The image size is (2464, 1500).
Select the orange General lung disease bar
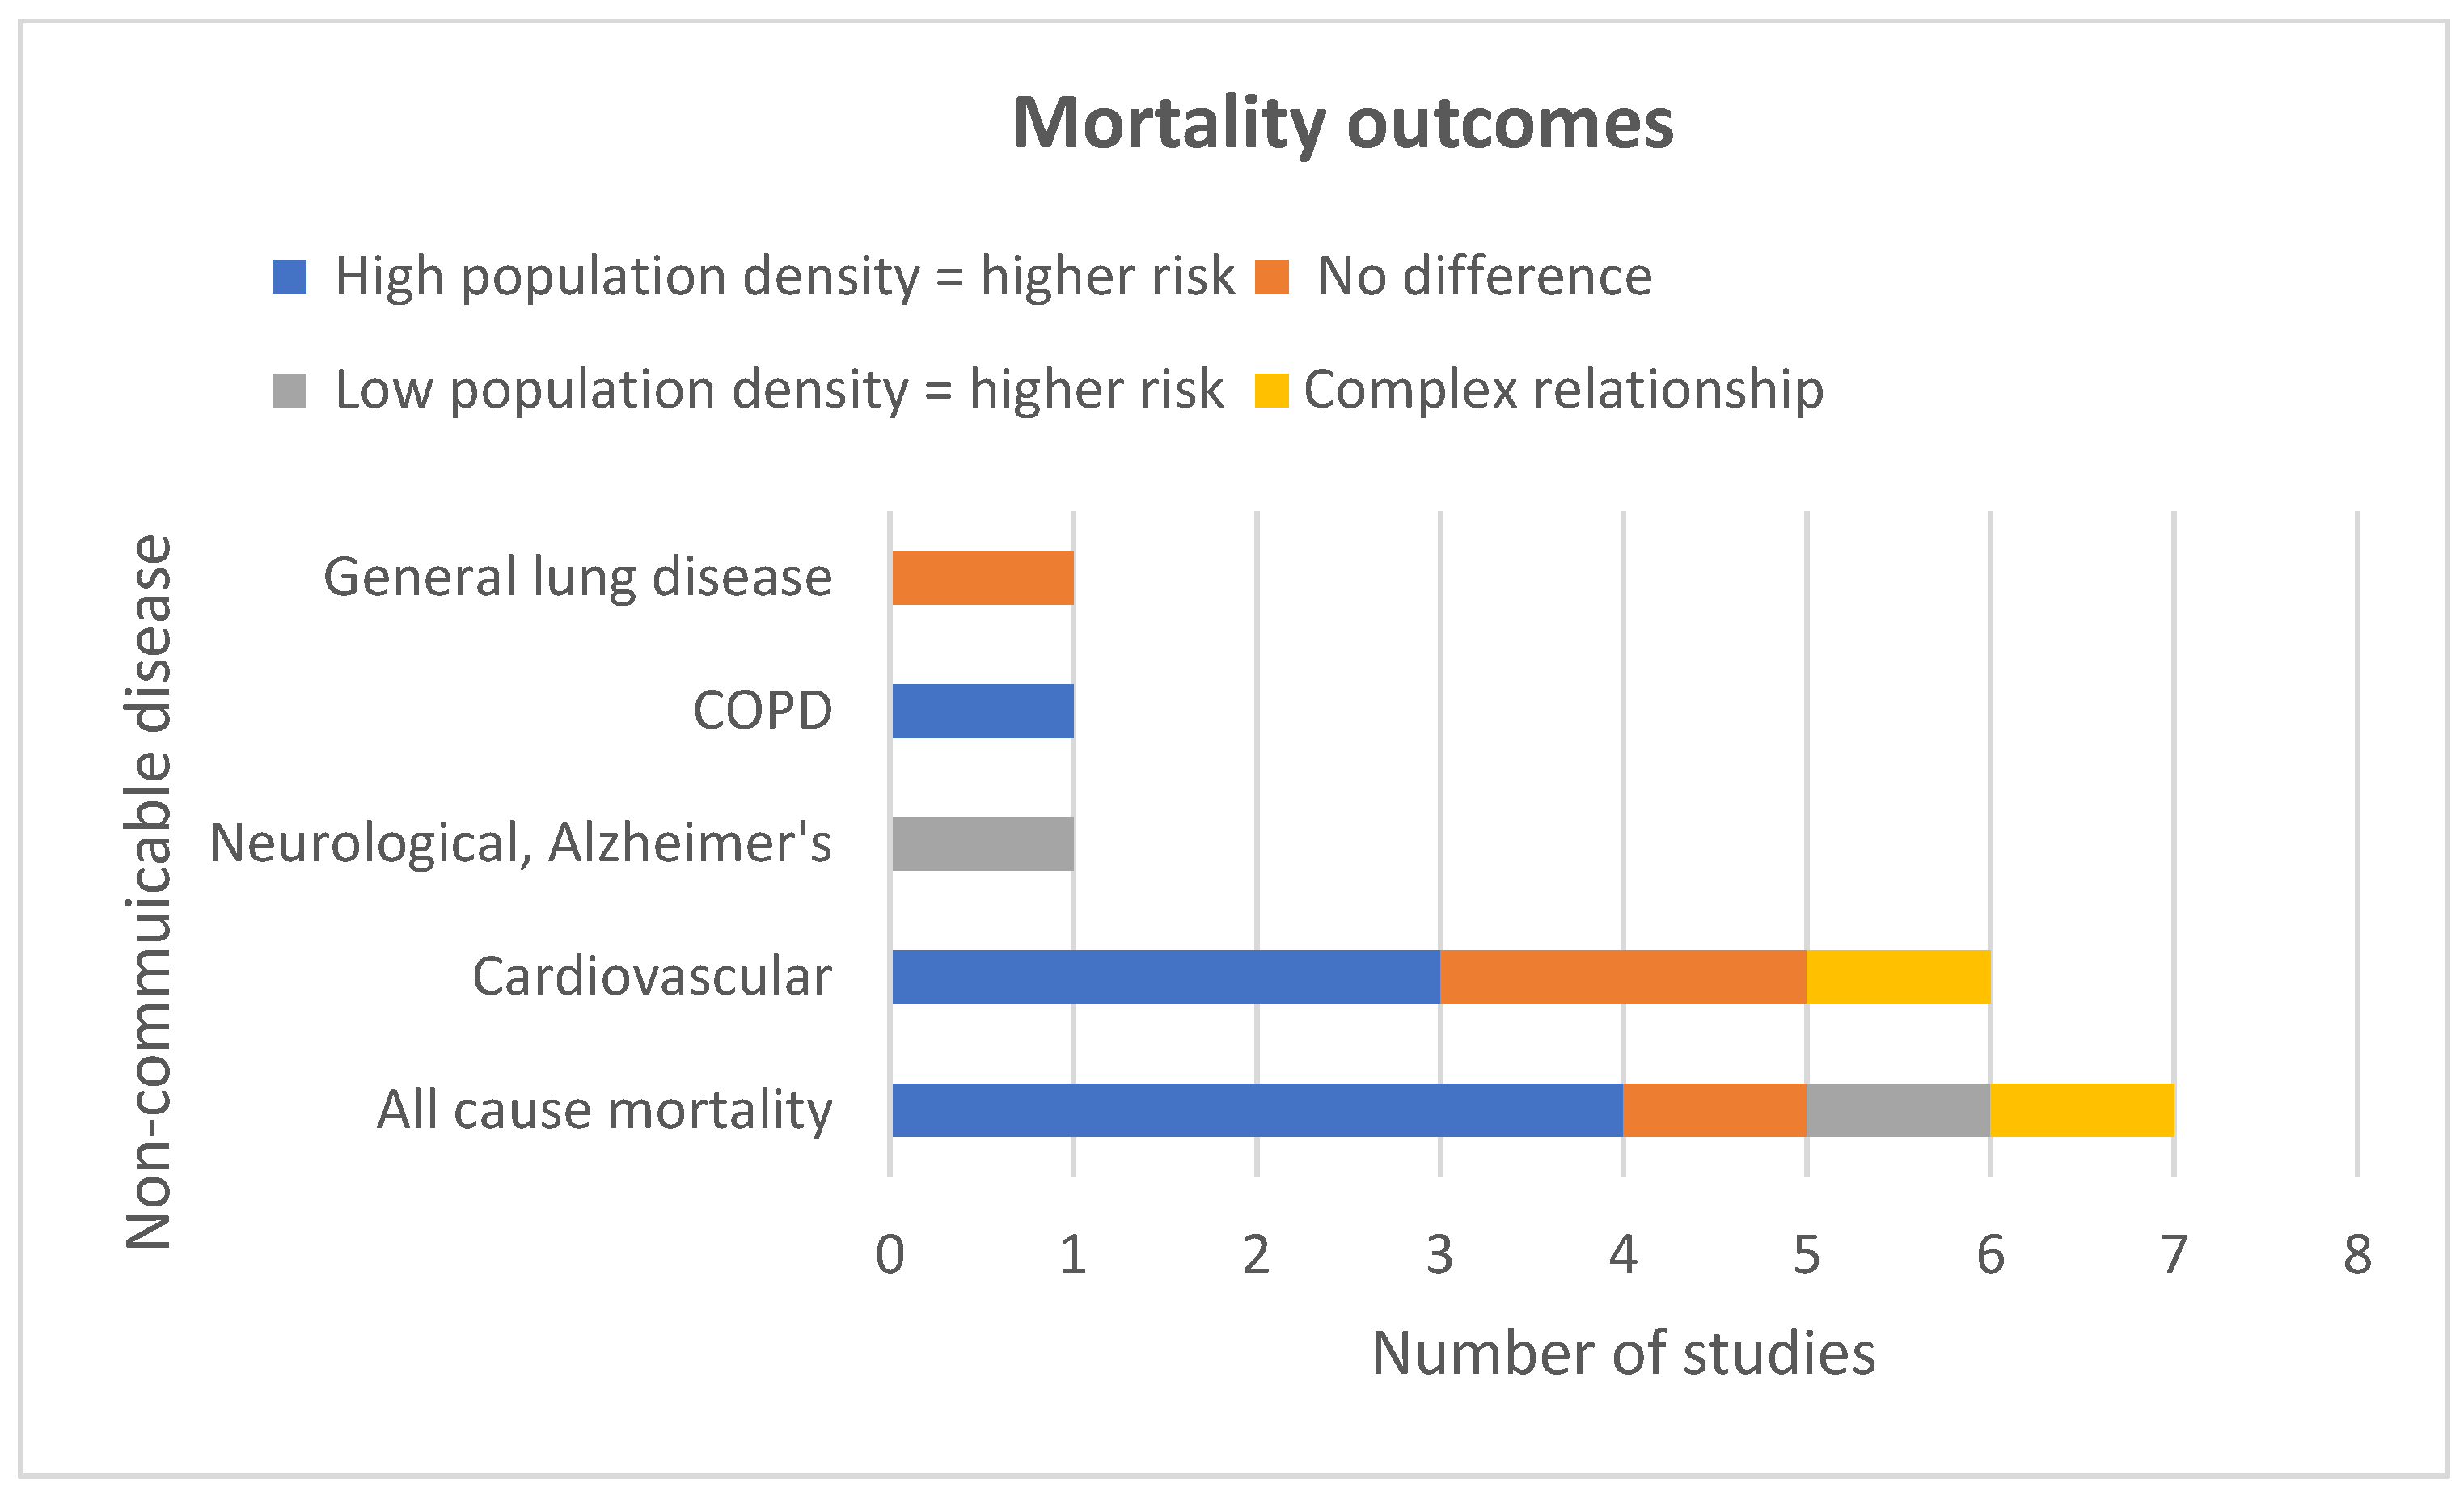982,577
